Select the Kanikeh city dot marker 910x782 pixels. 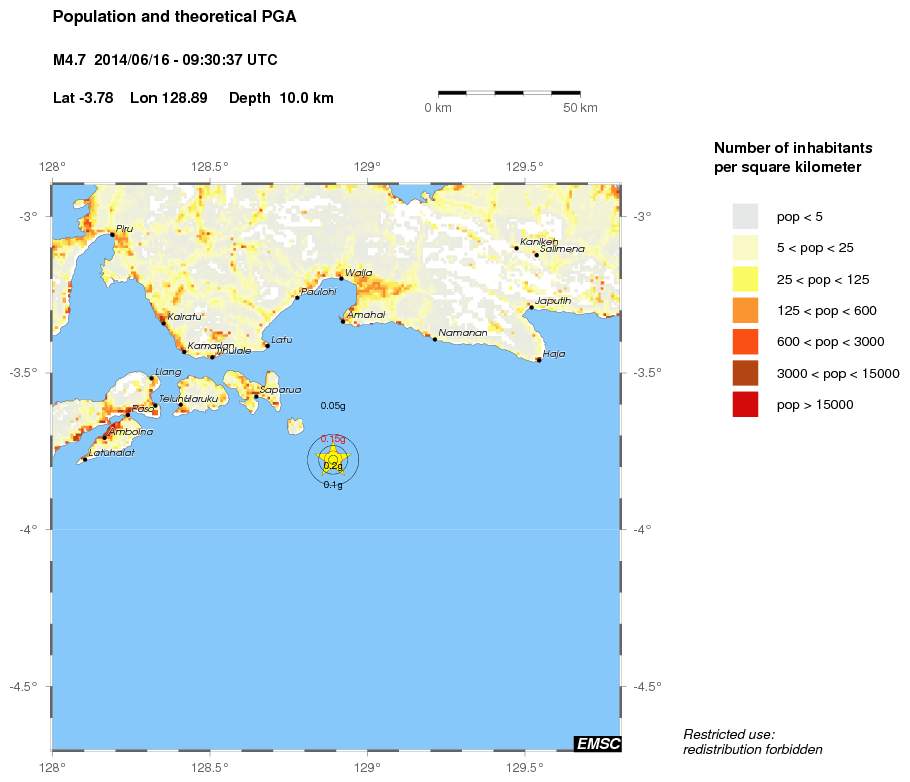coord(516,247)
